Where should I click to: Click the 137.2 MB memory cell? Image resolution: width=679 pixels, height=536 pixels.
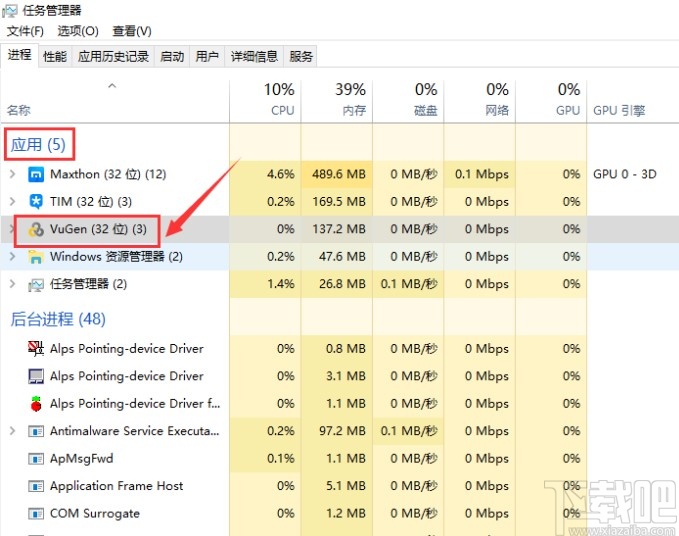point(337,229)
